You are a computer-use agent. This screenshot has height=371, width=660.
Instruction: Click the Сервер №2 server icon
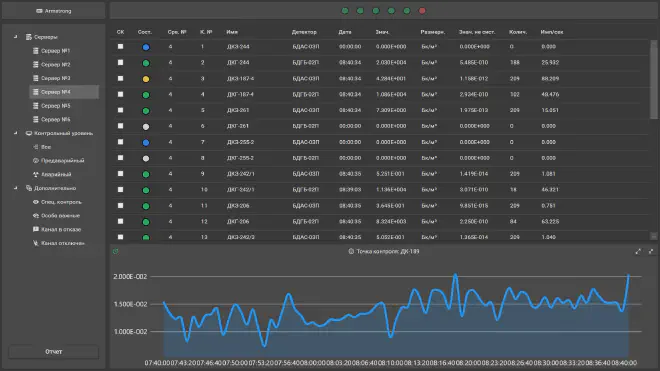tap(36, 64)
